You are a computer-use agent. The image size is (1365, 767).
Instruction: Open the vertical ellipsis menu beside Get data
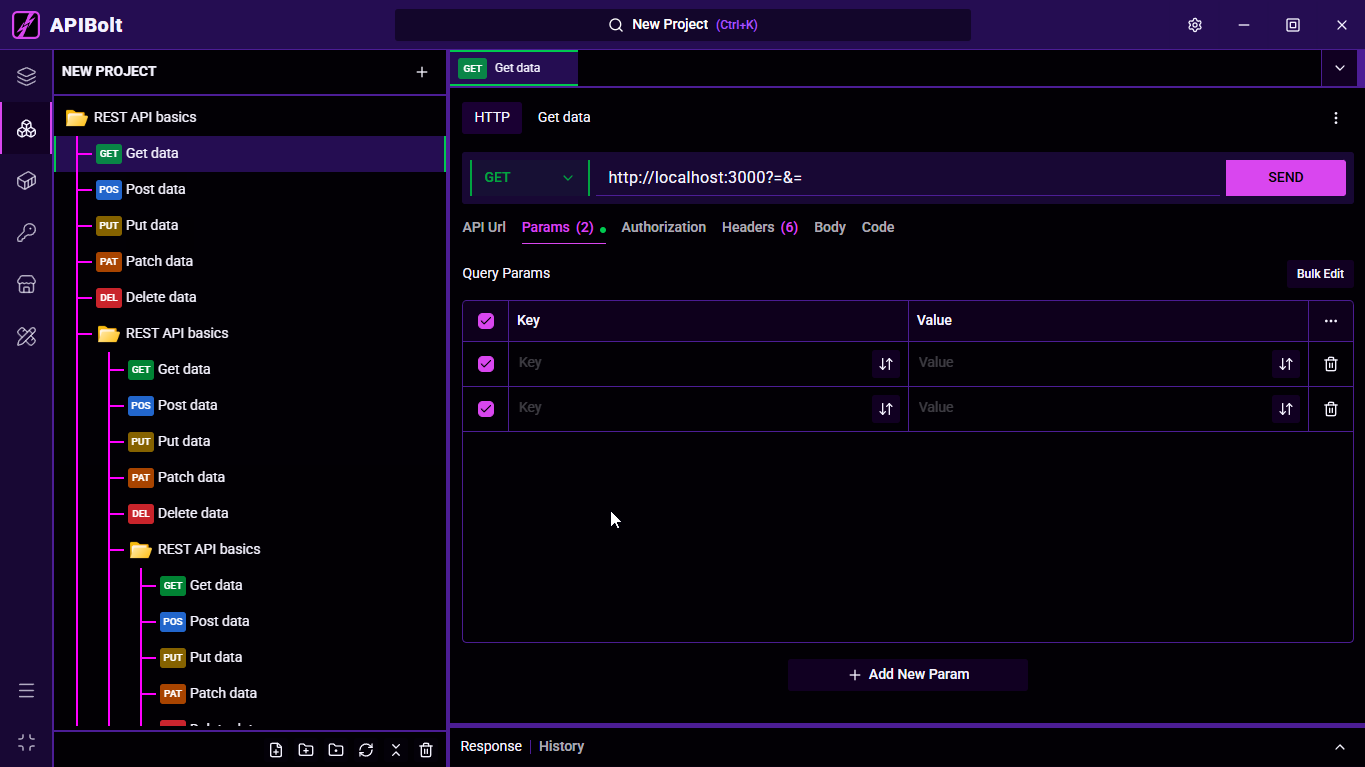tap(1336, 118)
